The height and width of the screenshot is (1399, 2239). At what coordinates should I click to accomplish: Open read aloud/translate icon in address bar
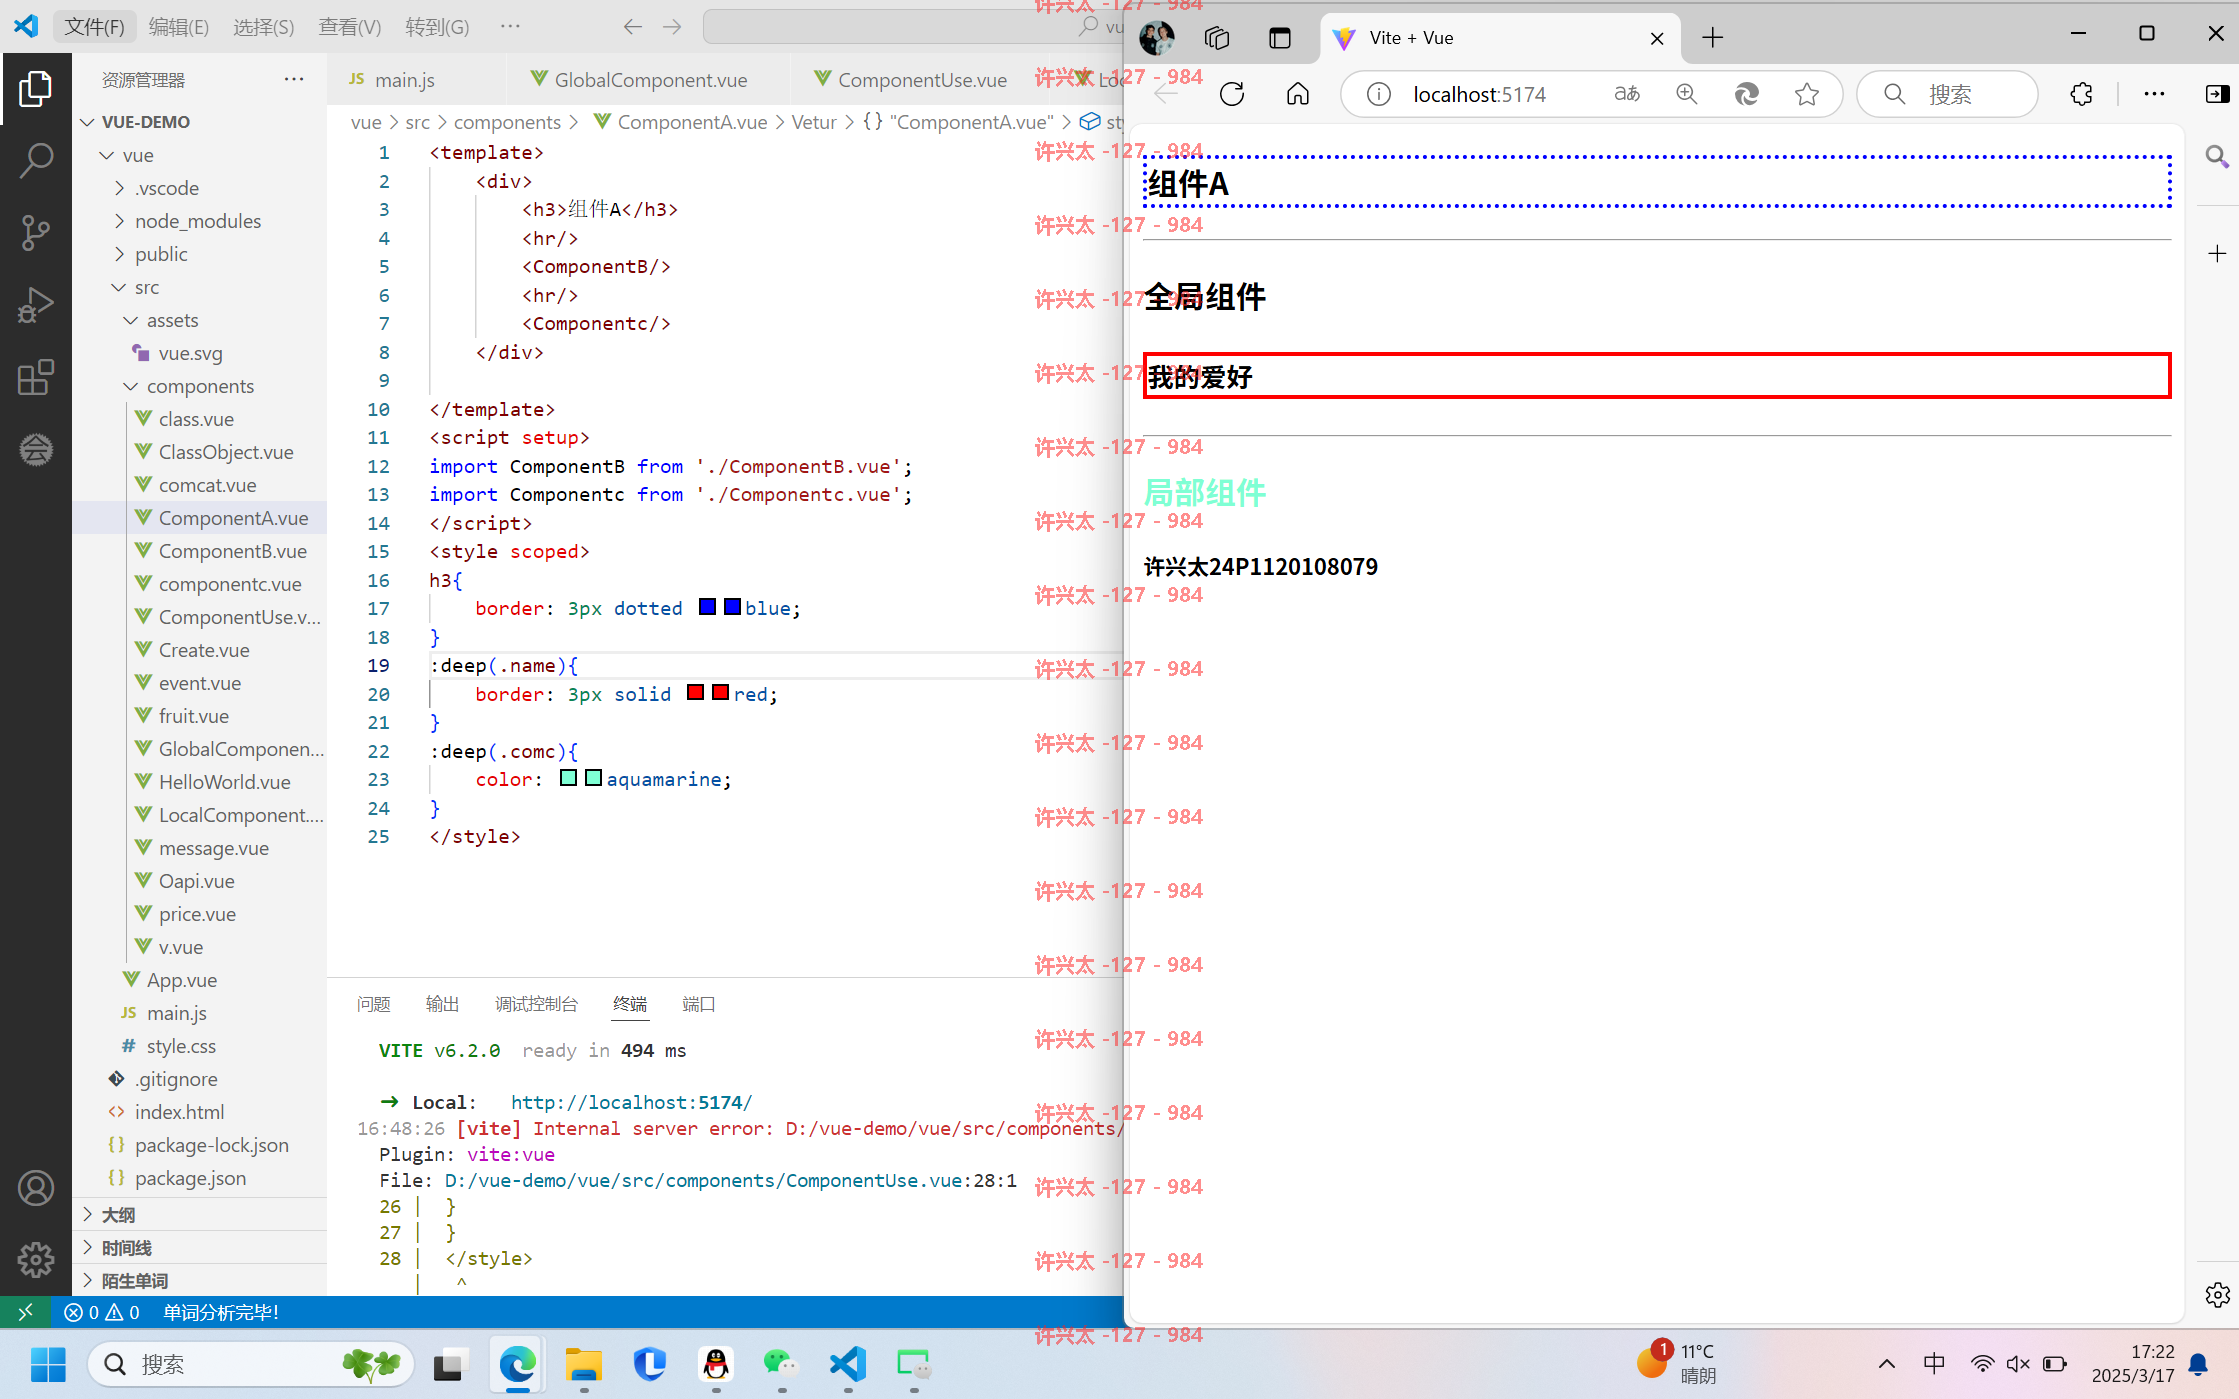pos(1627,94)
